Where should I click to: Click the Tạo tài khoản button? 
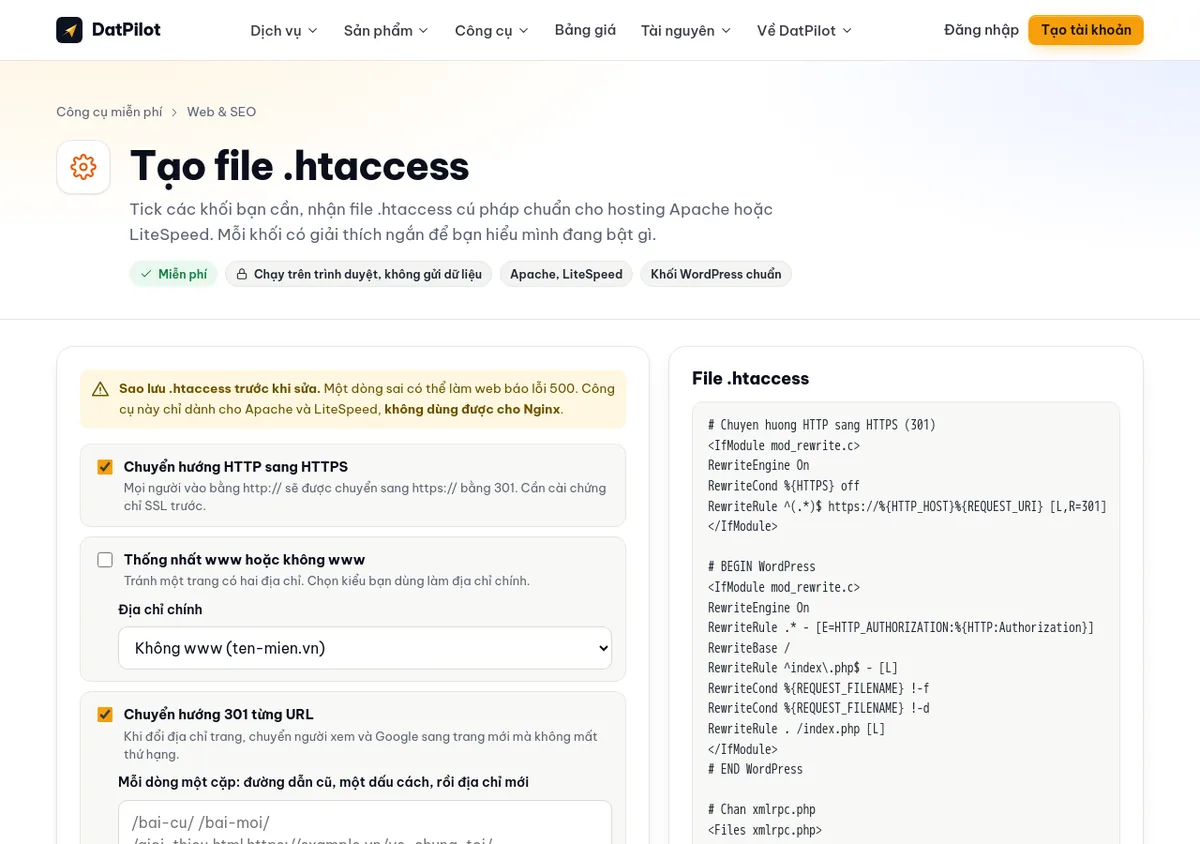point(1086,30)
